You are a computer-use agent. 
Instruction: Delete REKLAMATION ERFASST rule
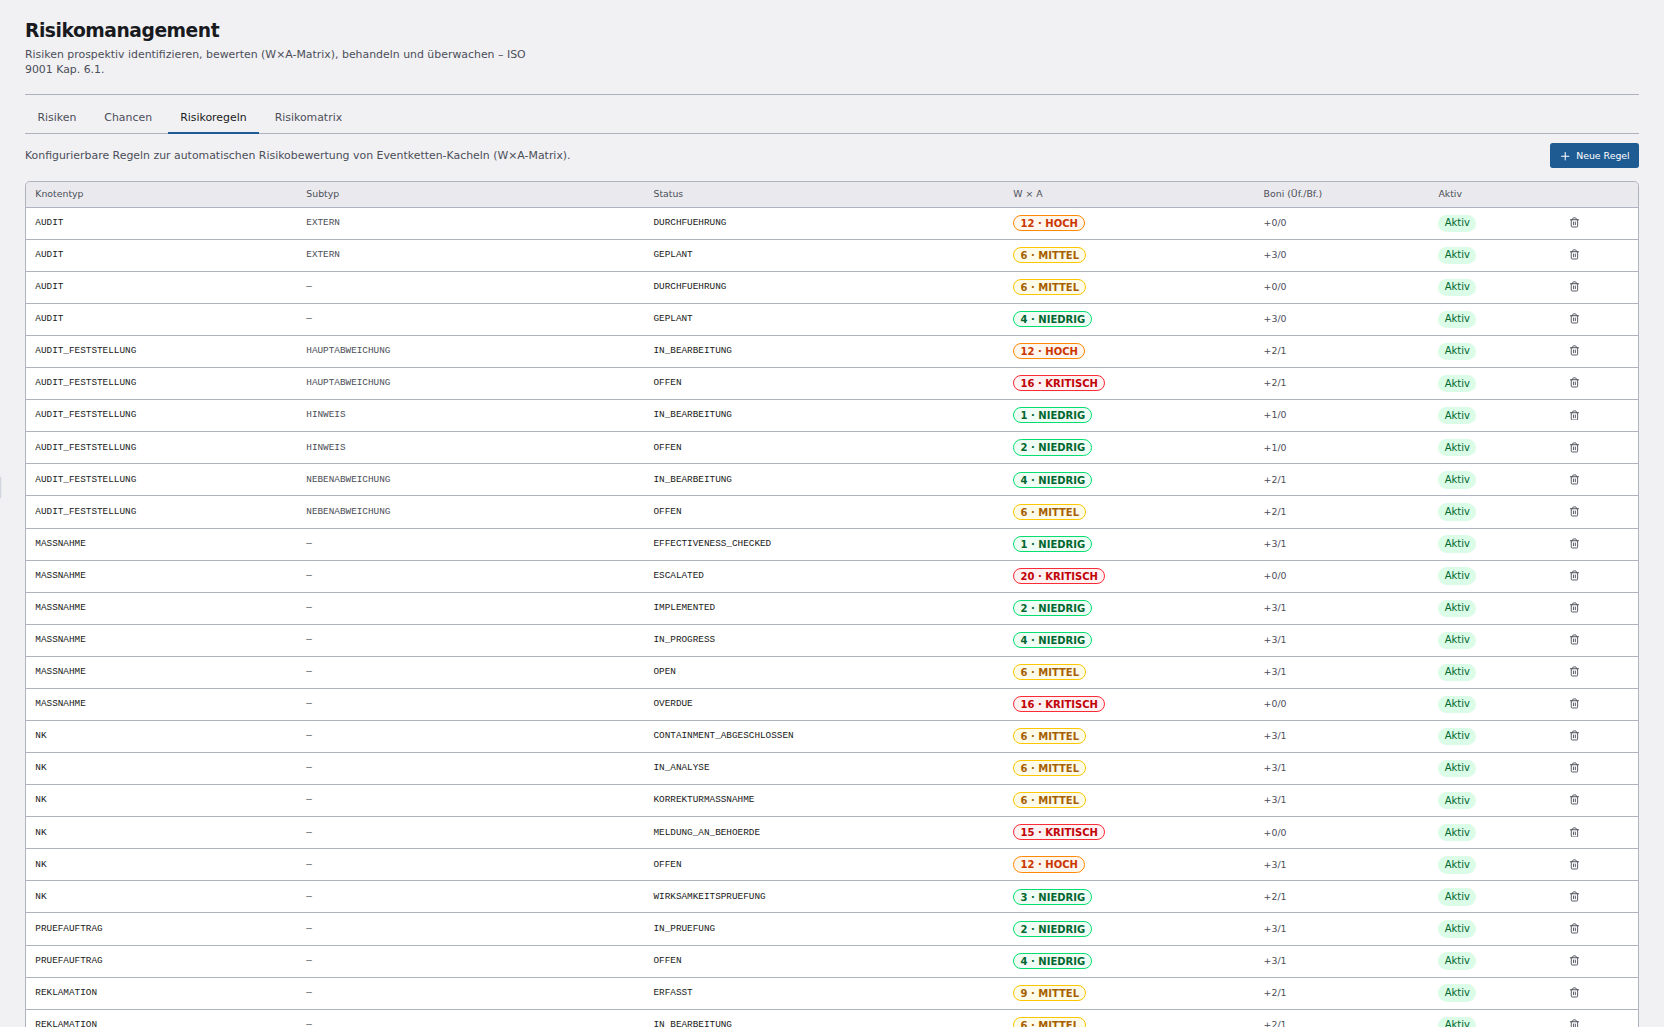click(x=1574, y=993)
